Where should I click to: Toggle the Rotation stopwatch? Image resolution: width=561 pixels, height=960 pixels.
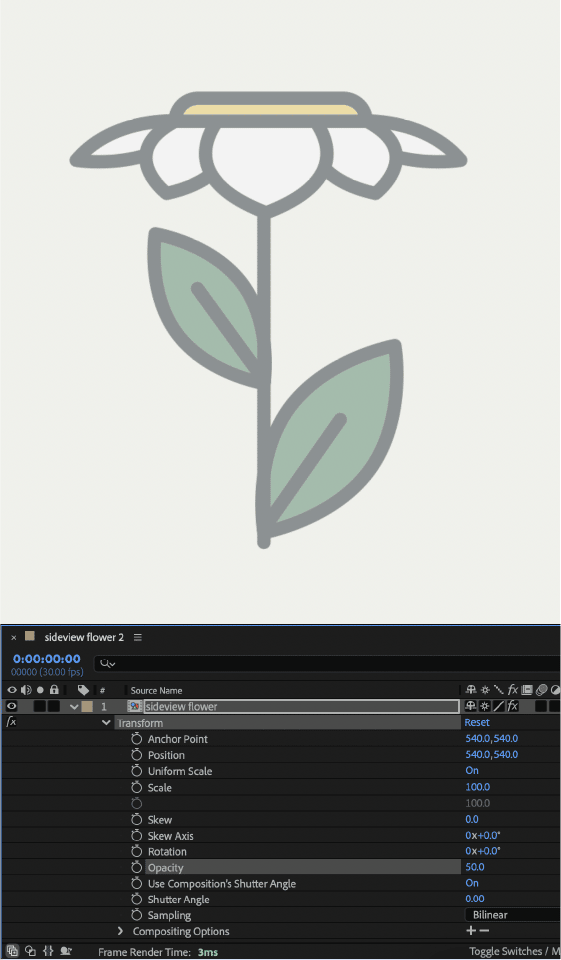137,851
